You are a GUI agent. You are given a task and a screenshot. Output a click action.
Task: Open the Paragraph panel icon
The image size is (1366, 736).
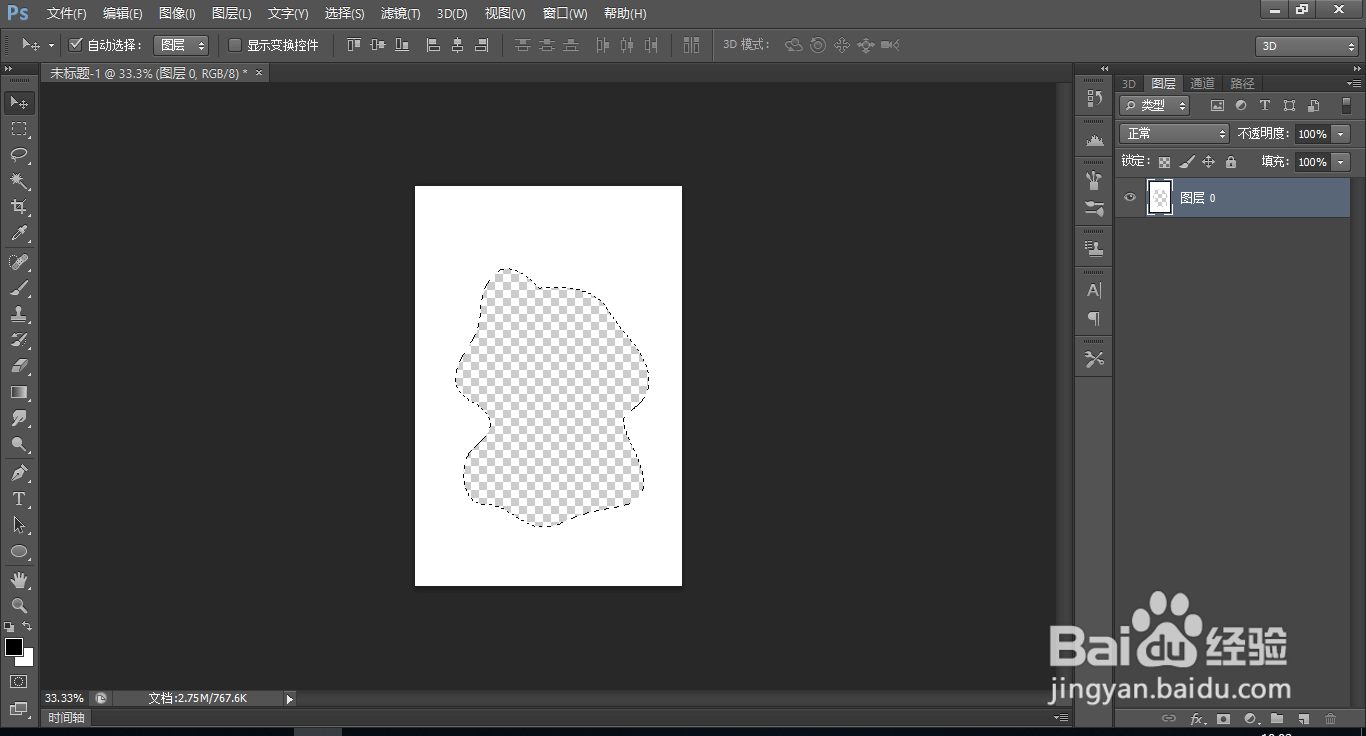click(x=1094, y=319)
